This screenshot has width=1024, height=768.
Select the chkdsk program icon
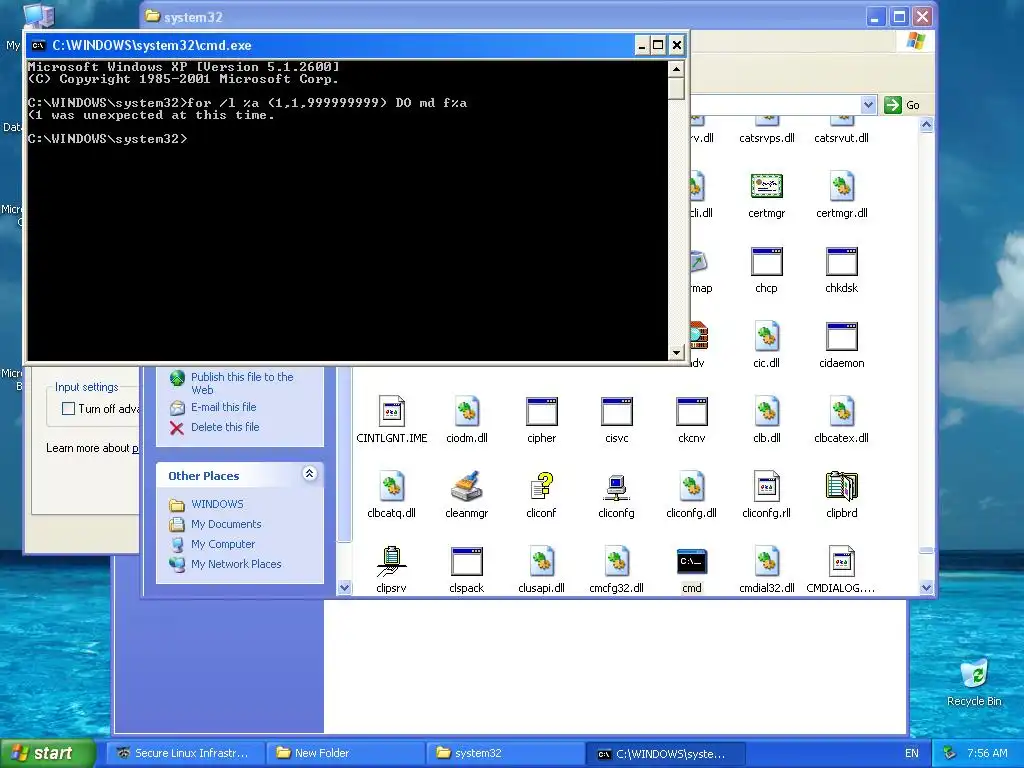[841, 261]
